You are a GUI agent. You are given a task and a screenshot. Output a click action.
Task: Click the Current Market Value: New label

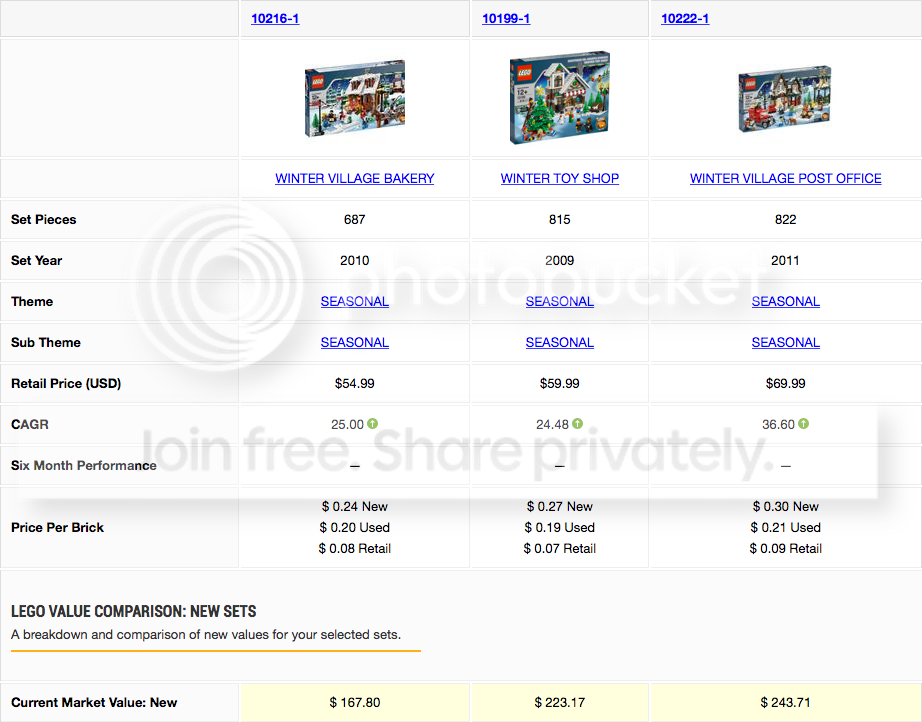[x=94, y=703]
